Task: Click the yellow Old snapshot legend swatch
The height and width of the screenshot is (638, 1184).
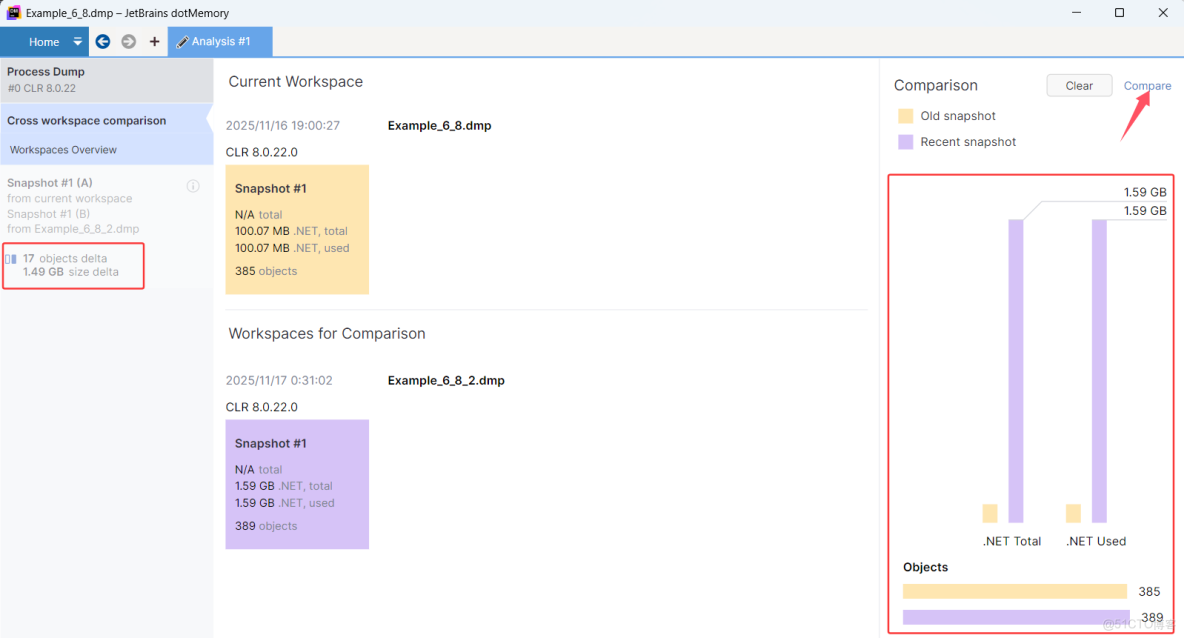Action: coord(905,116)
